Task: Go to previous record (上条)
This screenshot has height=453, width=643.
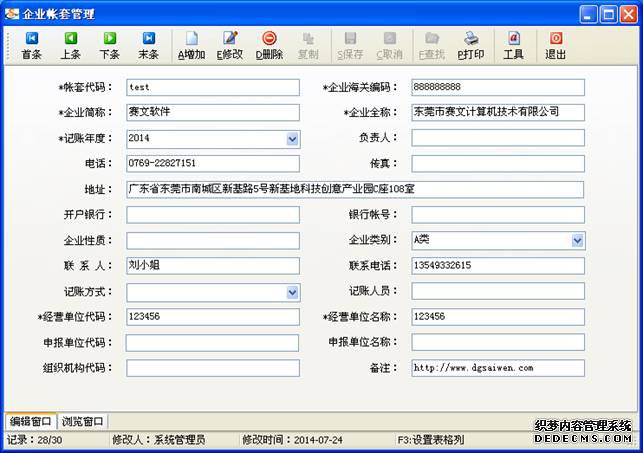Action: click(x=71, y=45)
